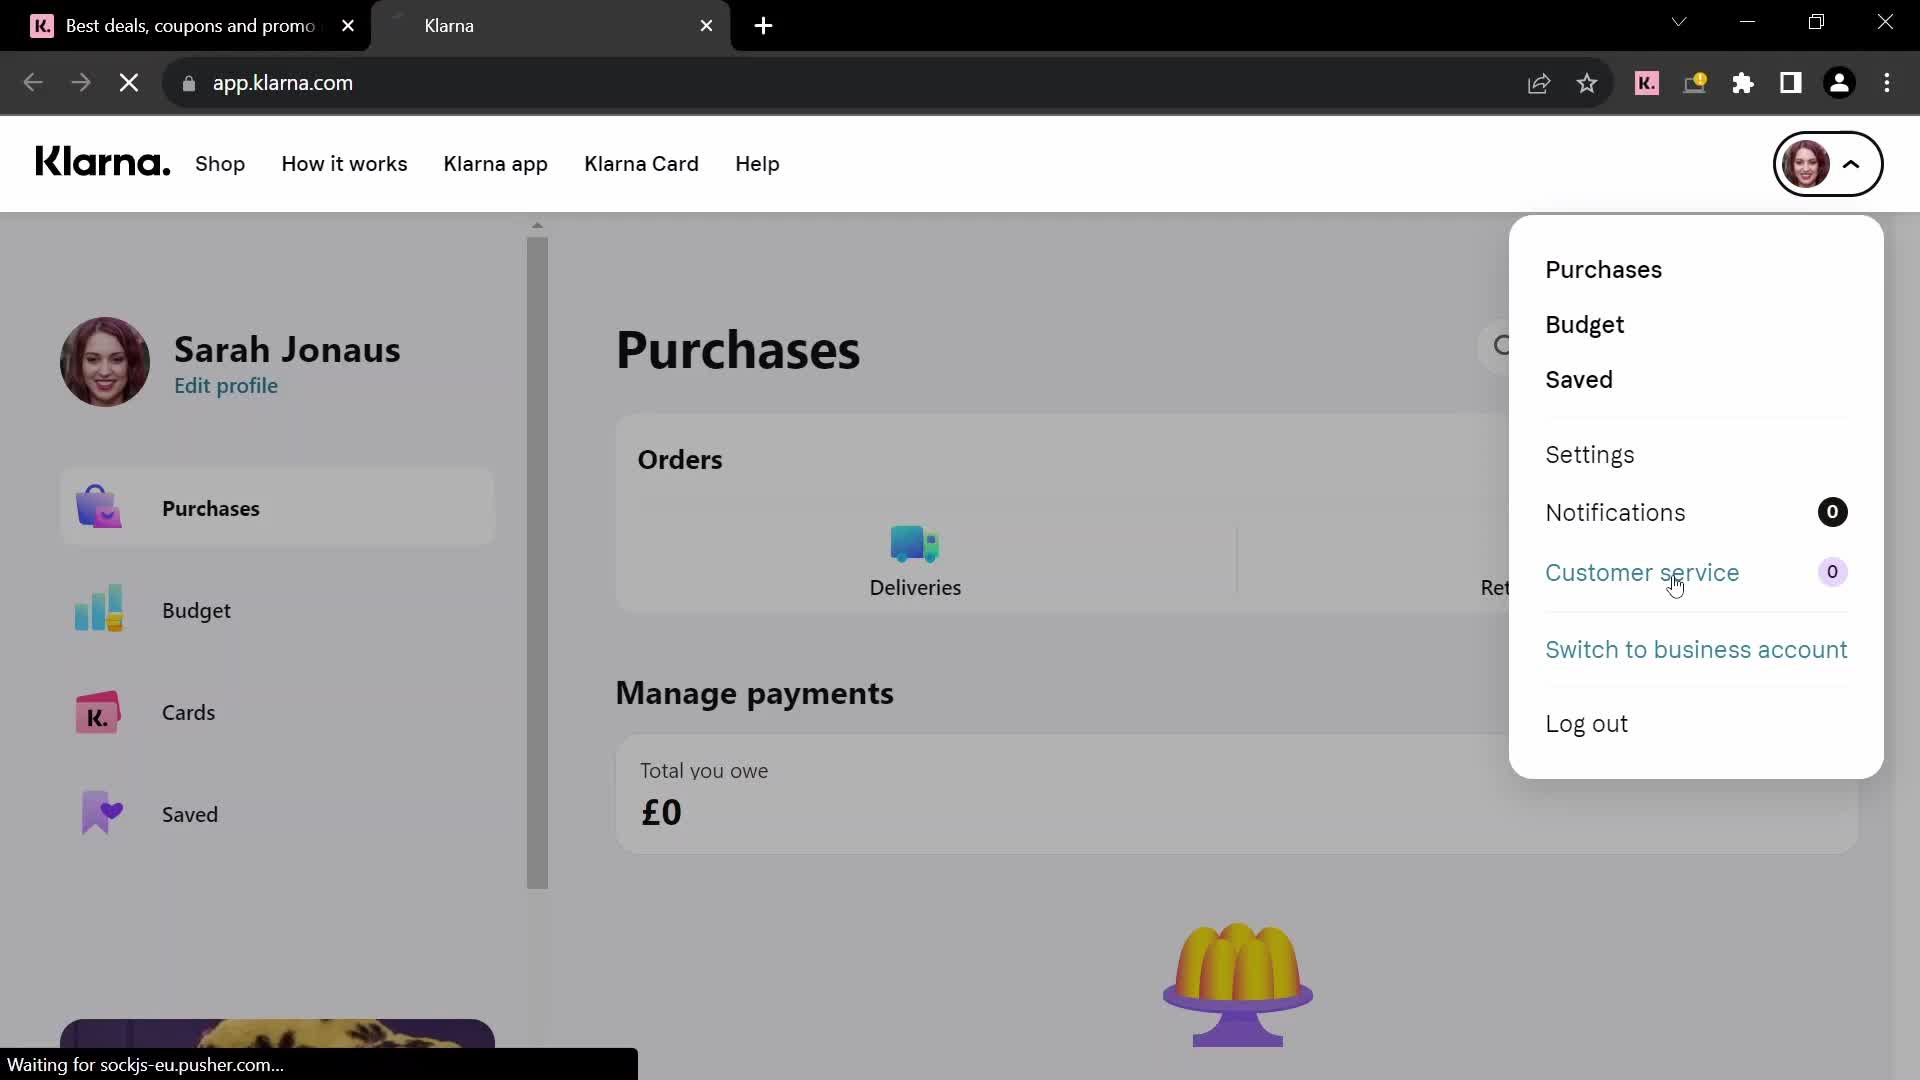Click the share page icon in address bar
Image resolution: width=1920 pixels, height=1080 pixels.
pos(1539,83)
